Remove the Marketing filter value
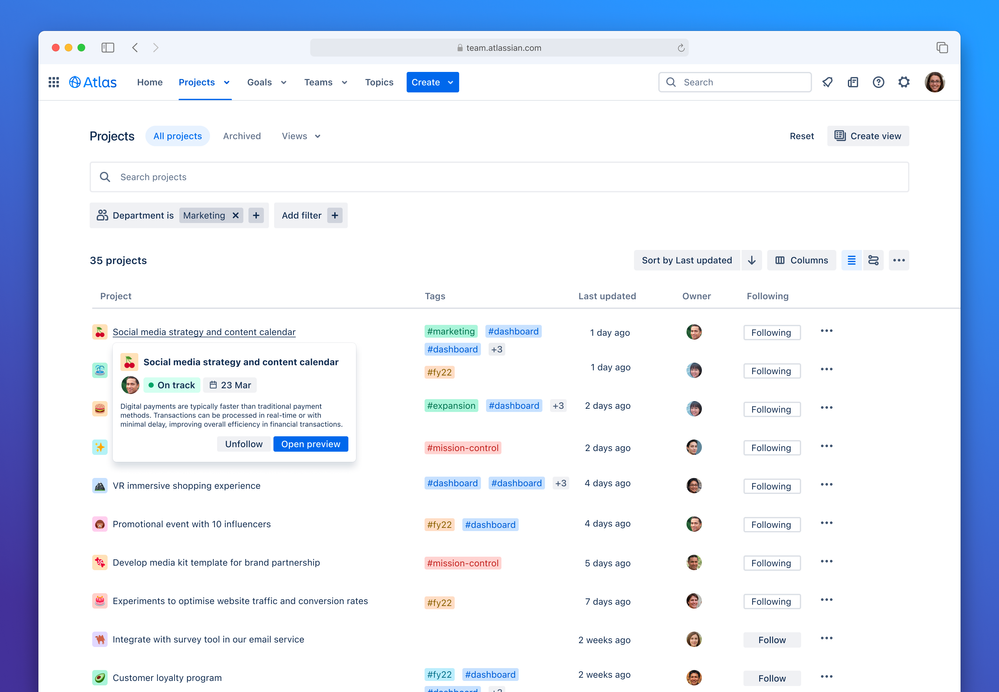Viewport: 999px width, 692px height. [235, 215]
